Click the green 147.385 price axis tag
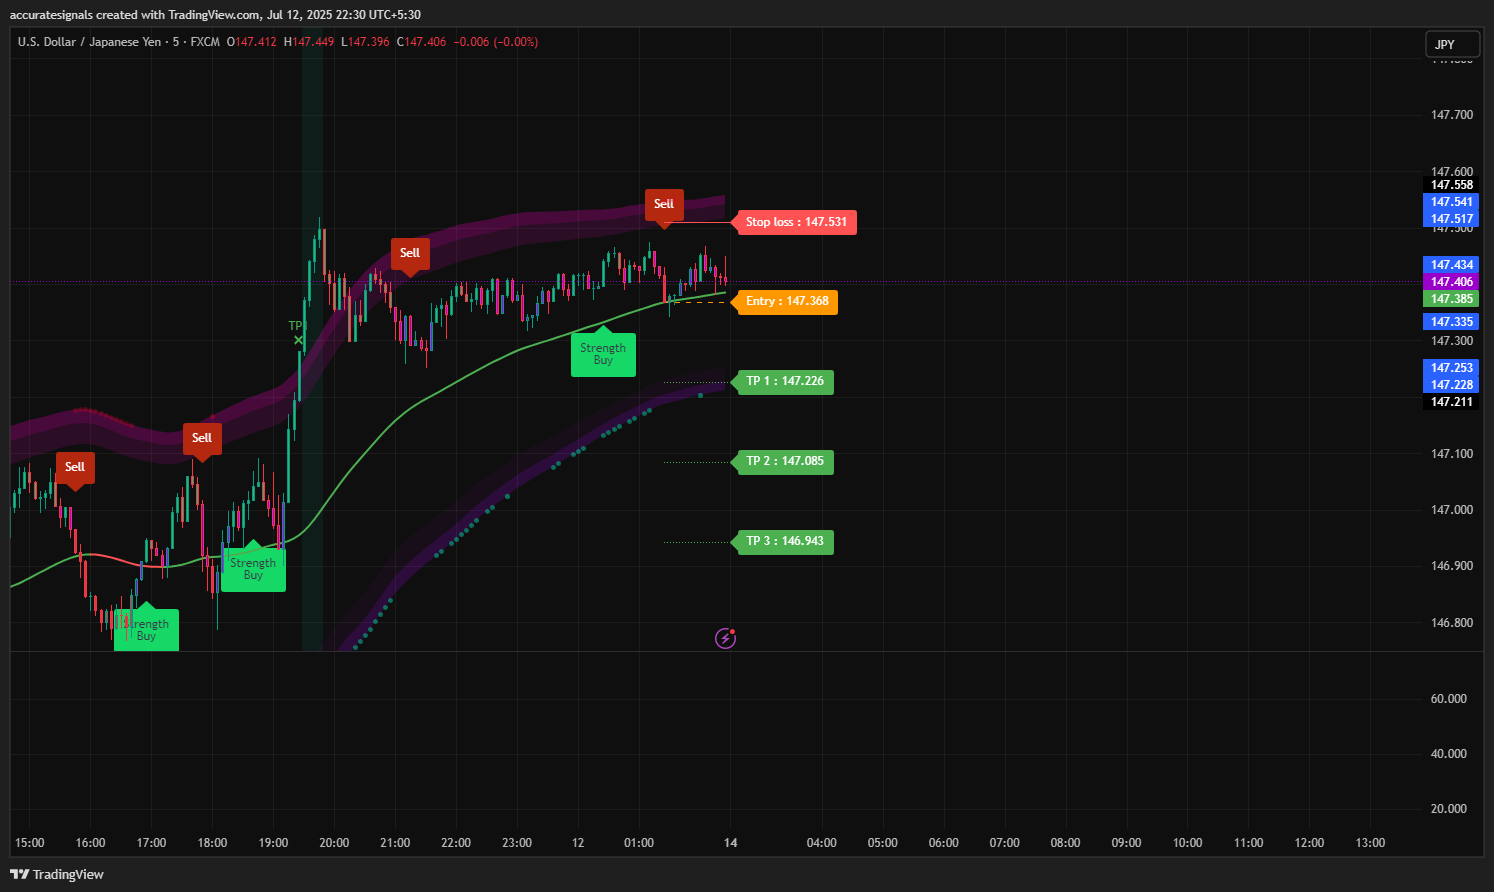1494x892 pixels. (x=1451, y=299)
